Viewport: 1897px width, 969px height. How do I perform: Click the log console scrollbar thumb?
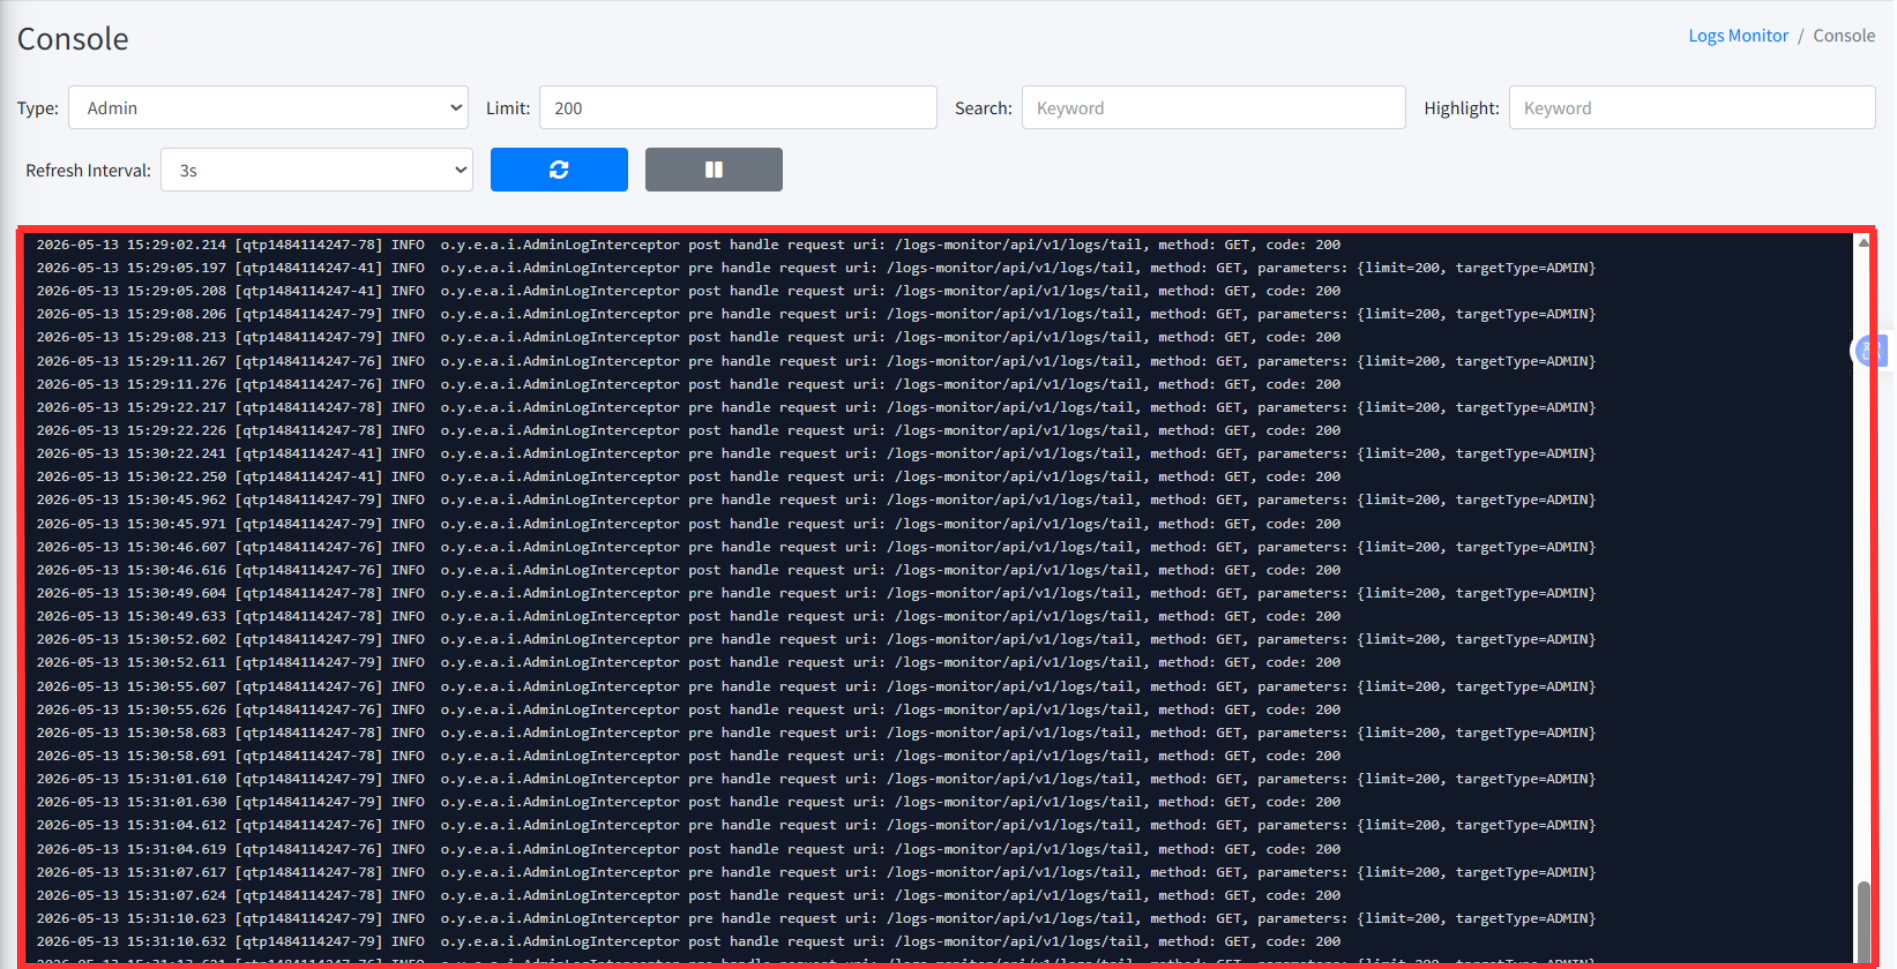point(1863,921)
